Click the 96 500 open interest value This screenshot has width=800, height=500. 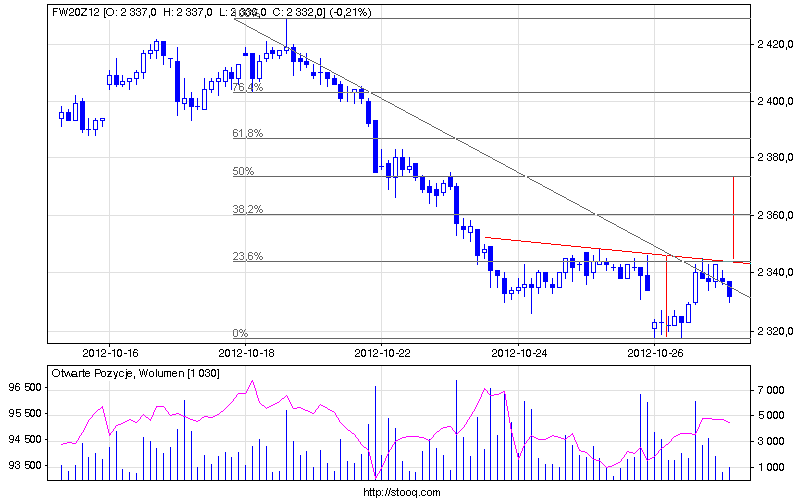(x=25, y=388)
